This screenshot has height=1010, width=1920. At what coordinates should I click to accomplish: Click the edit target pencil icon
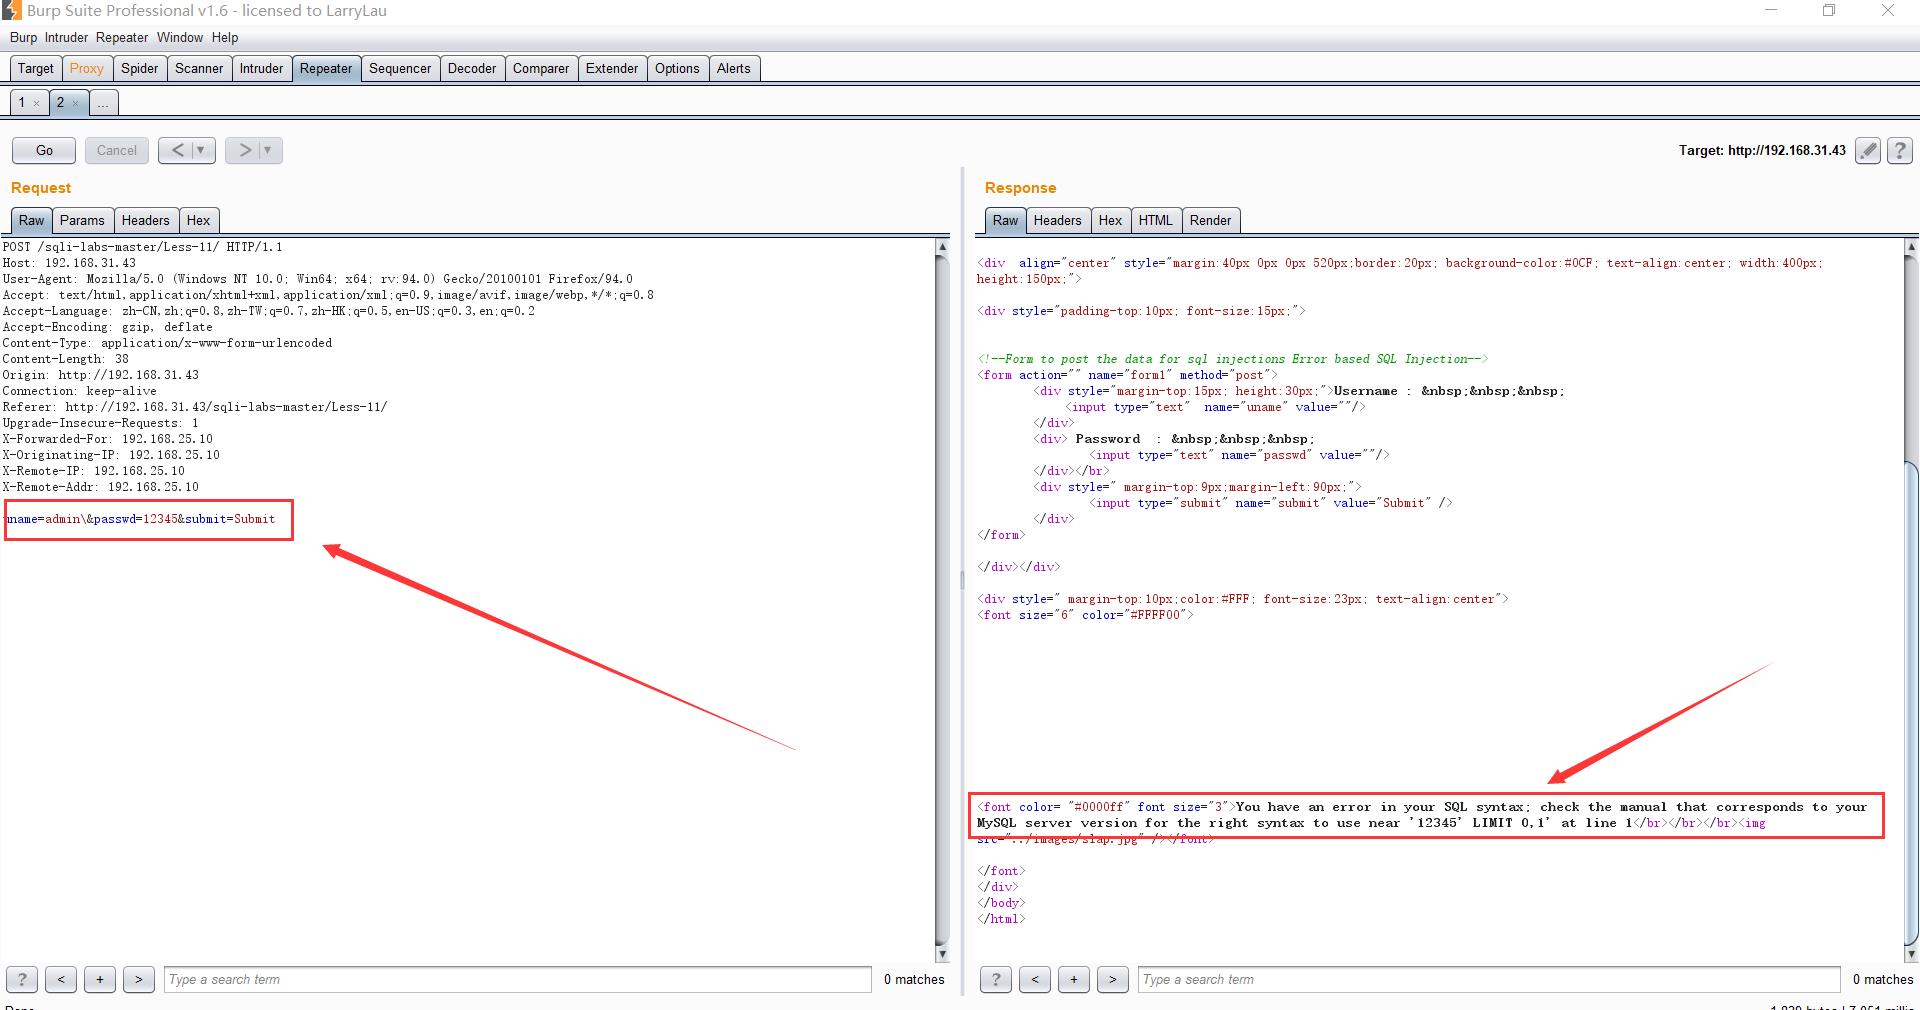pyautogui.click(x=1867, y=151)
